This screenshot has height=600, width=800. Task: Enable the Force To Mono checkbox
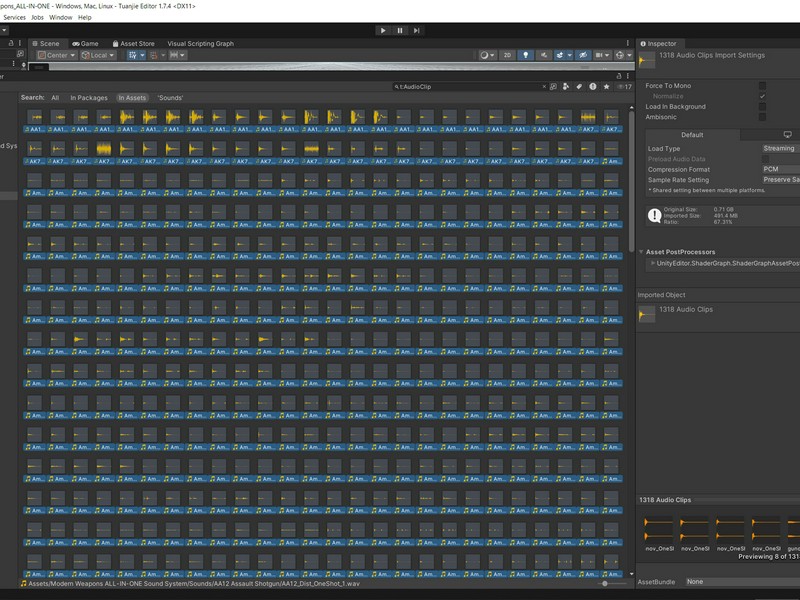click(x=762, y=86)
